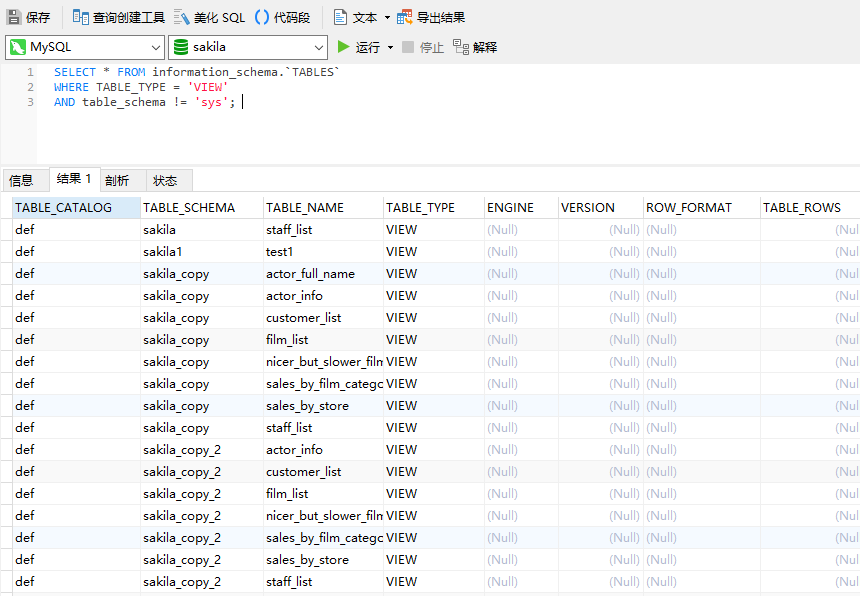Viewport: 860px width, 596px height.
Task: Select 'sales_by_store' in sakila_copy row
Action: 324,406
